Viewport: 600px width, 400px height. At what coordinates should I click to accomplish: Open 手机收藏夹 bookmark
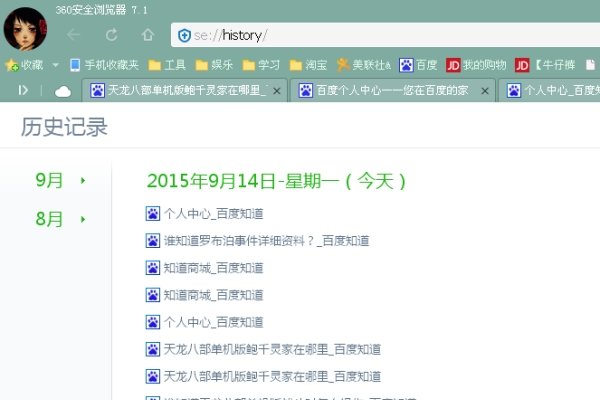(x=104, y=65)
